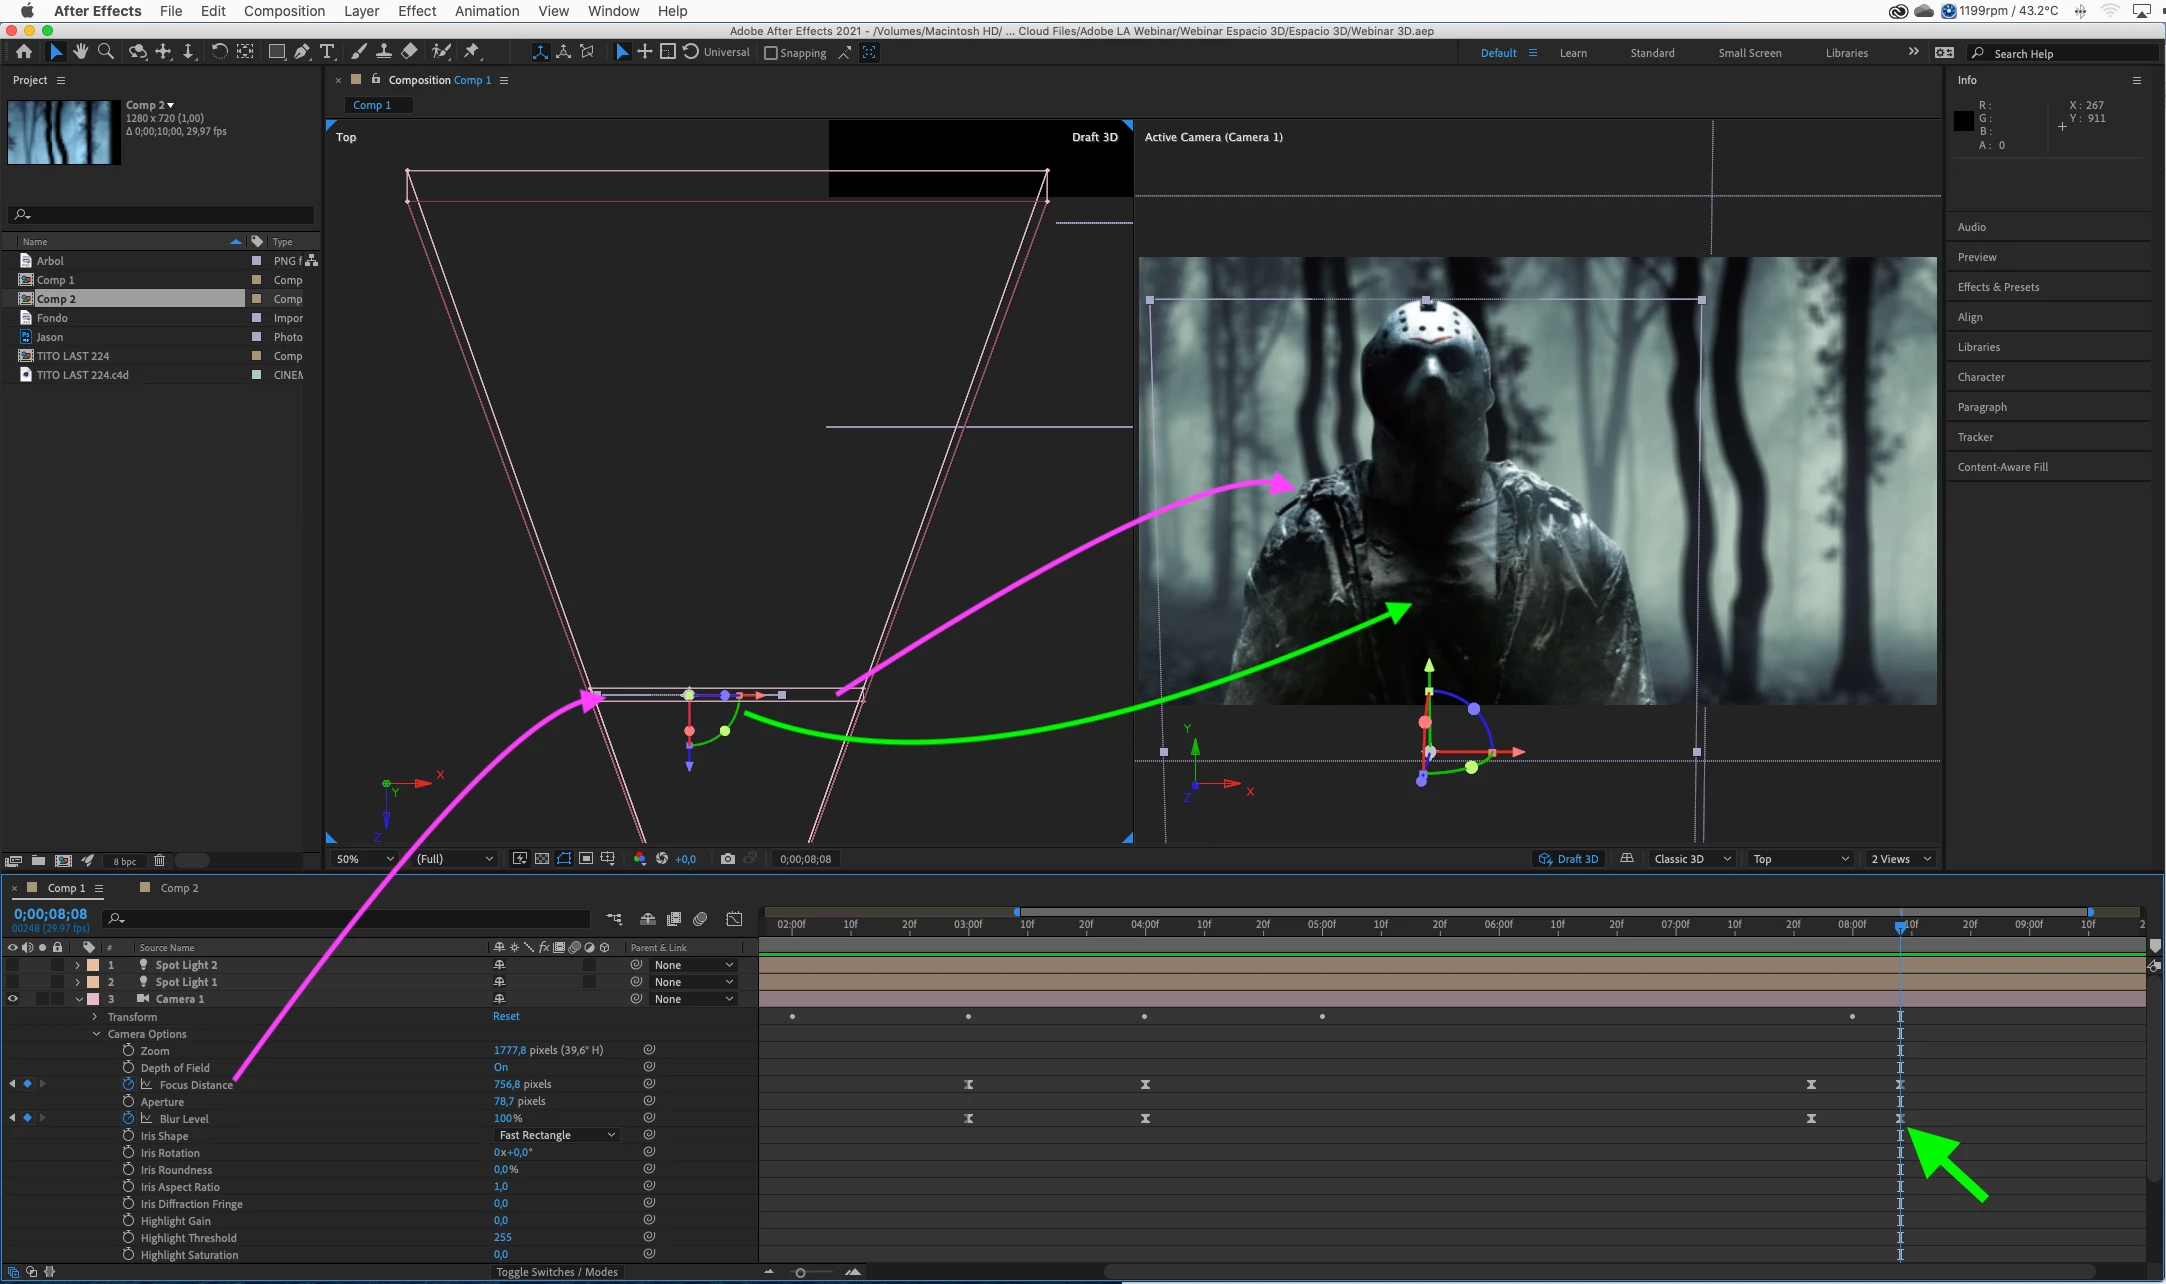The height and width of the screenshot is (1284, 2166).
Task: Click Reset next to Transform
Action: coord(506,1016)
